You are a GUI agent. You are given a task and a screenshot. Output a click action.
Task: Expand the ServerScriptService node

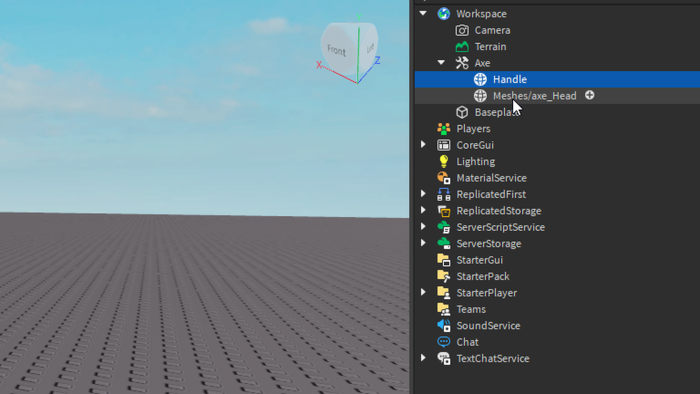pyautogui.click(x=423, y=227)
